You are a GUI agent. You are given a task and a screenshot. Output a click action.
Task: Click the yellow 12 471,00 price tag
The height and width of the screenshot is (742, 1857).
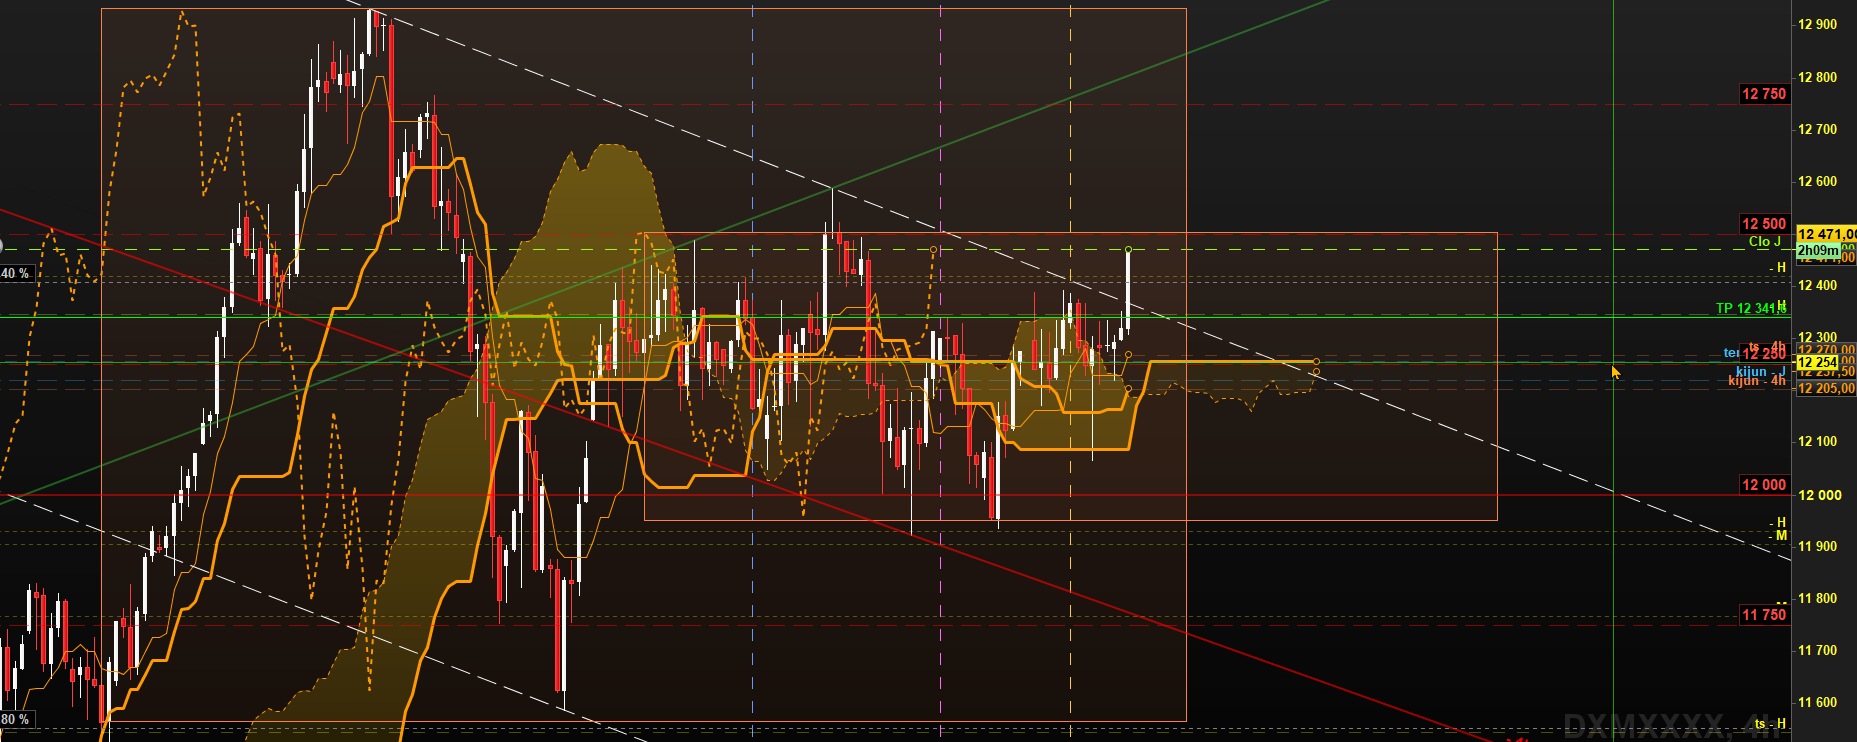(x=1826, y=234)
